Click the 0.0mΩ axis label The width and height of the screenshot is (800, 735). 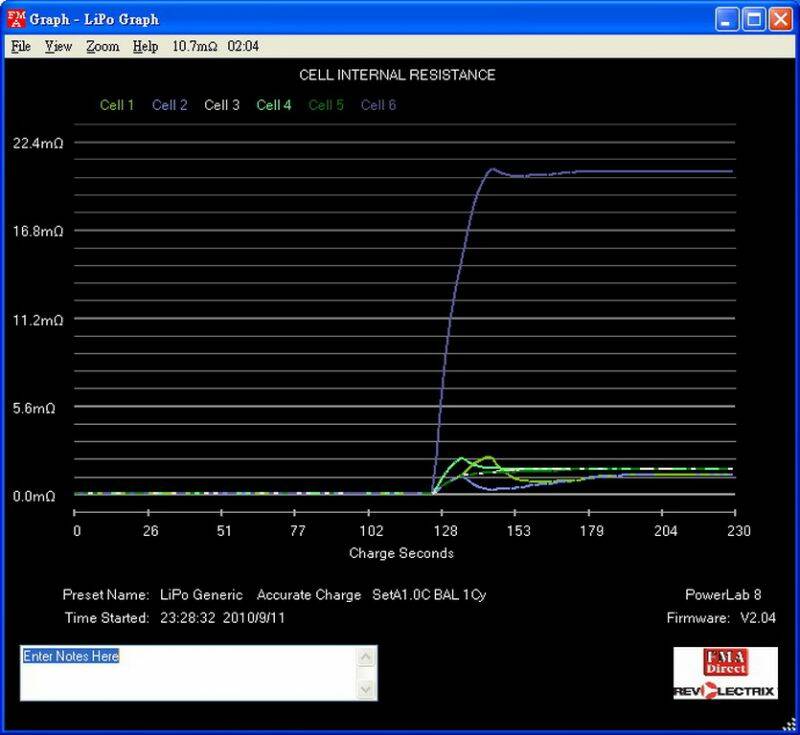(x=34, y=496)
